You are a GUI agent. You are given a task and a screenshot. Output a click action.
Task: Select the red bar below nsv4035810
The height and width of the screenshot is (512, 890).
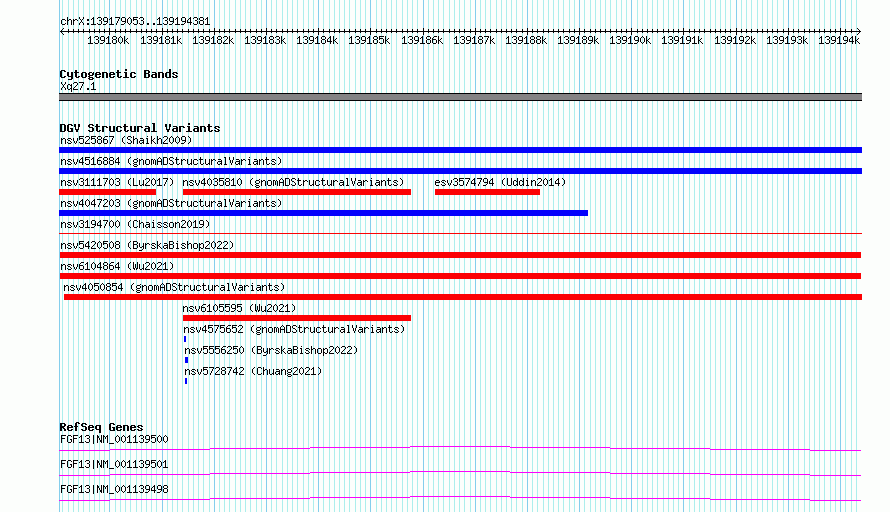pyautogui.click(x=296, y=192)
